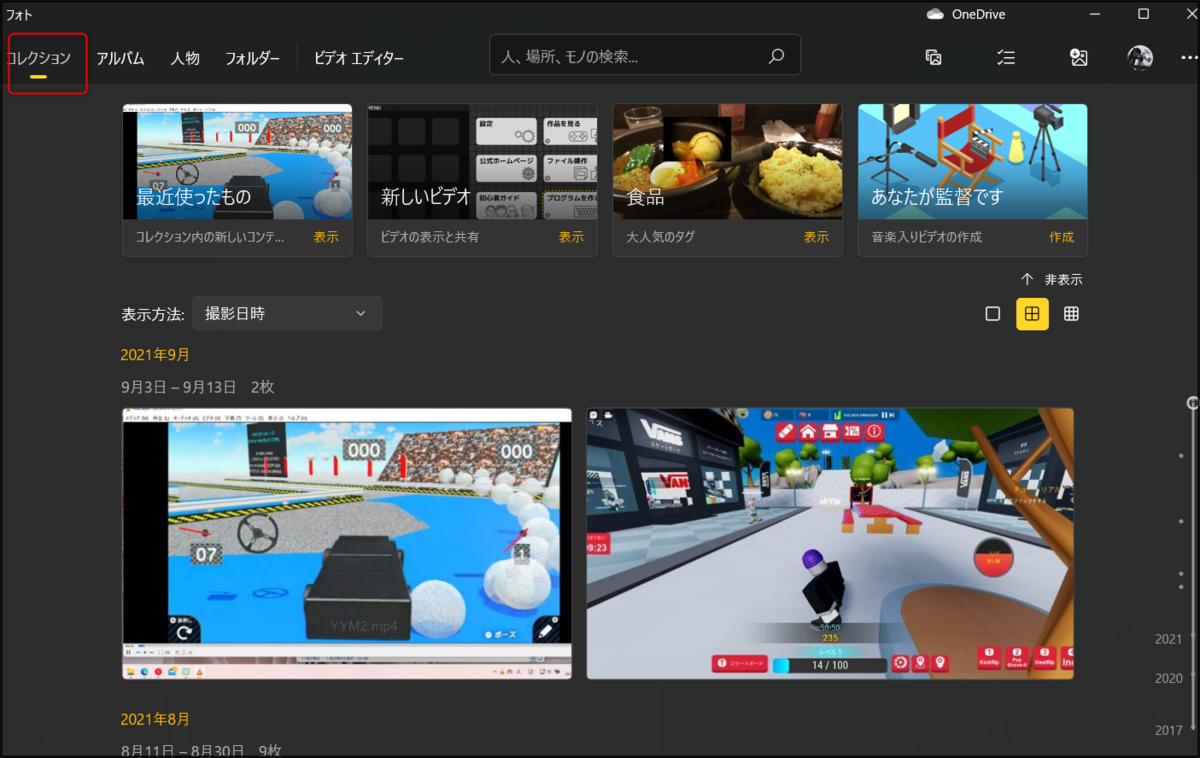Viewport: 1200px width, 758px height.
Task: Focus the 人、場所、モノの検索 search box
Action: (645, 56)
